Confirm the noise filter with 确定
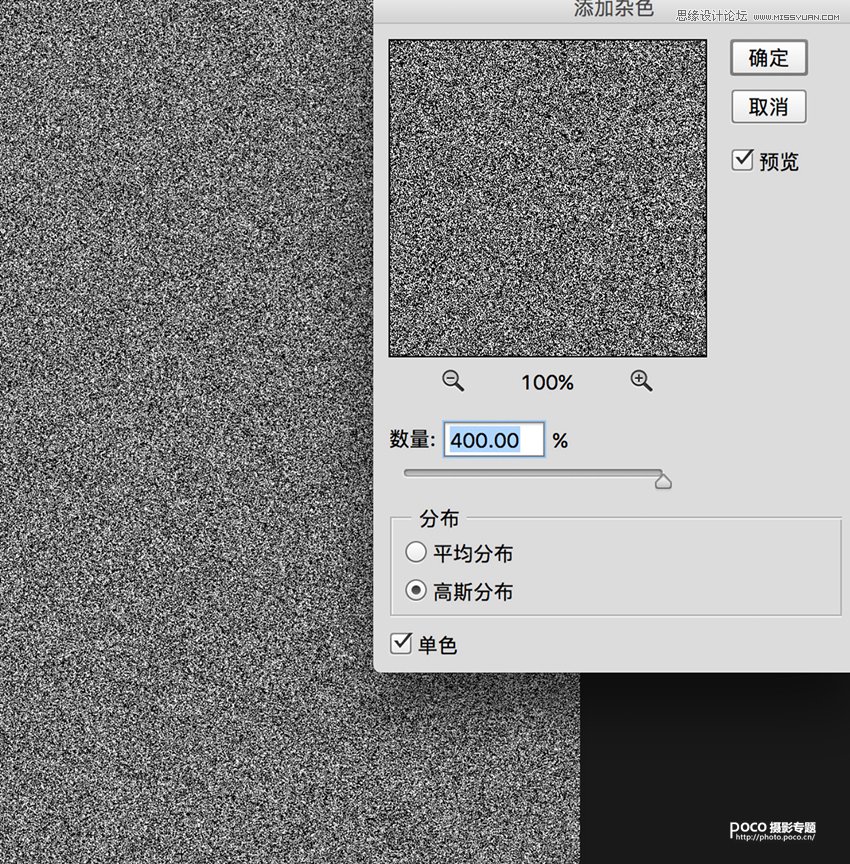The height and width of the screenshot is (864, 850). pos(768,58)
